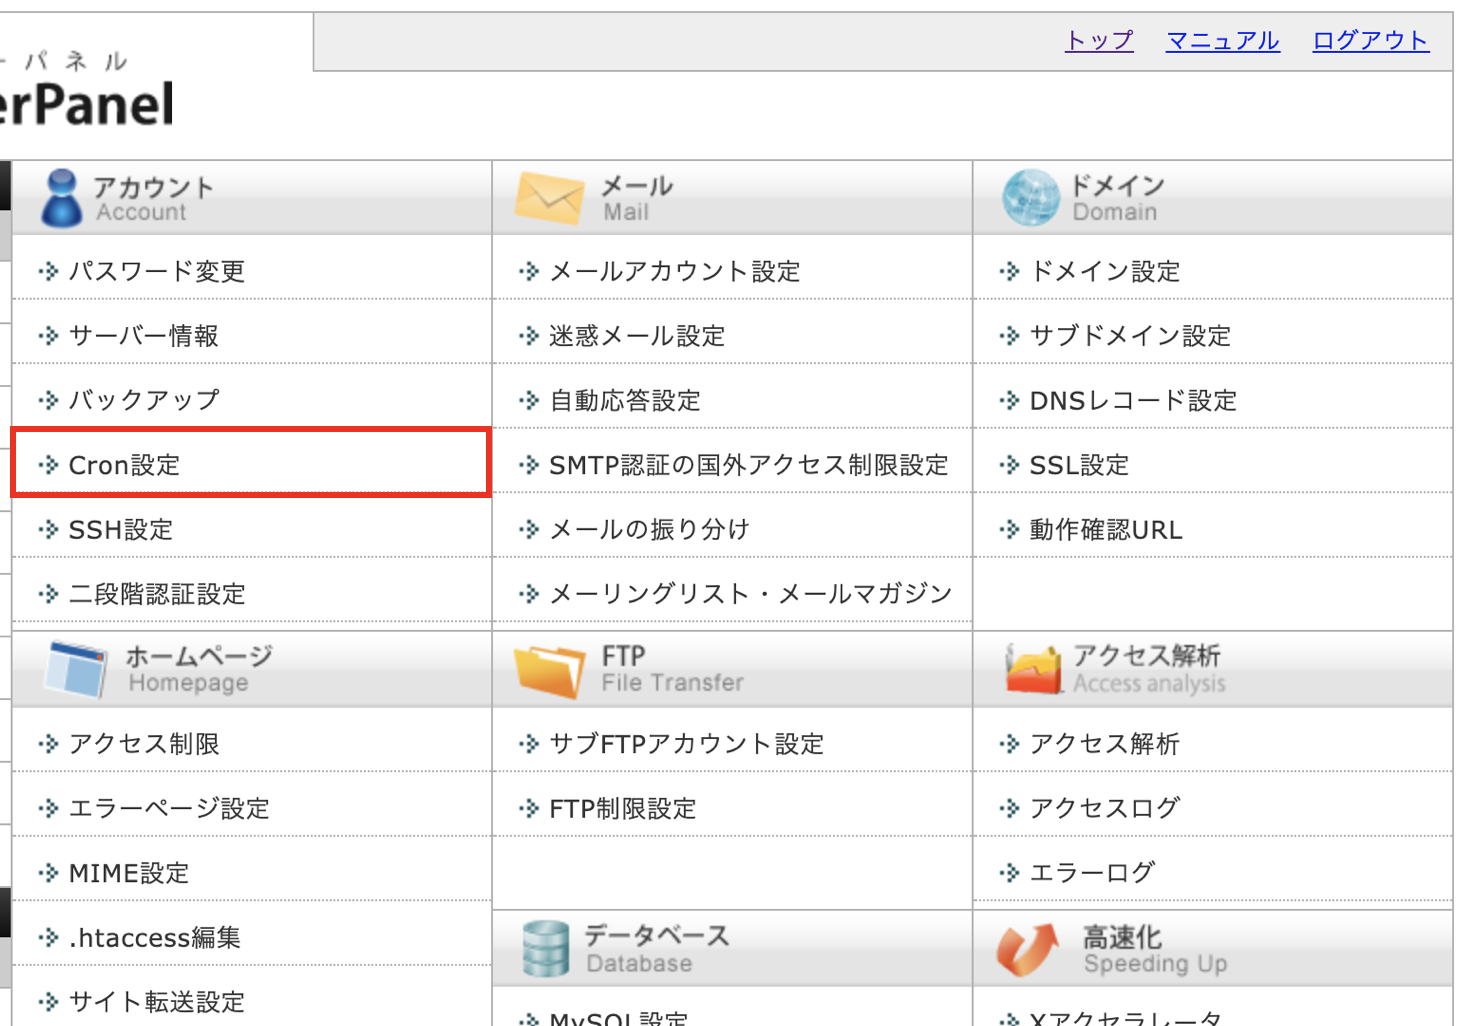Click the Database cylinder icon

click(546, 949)
